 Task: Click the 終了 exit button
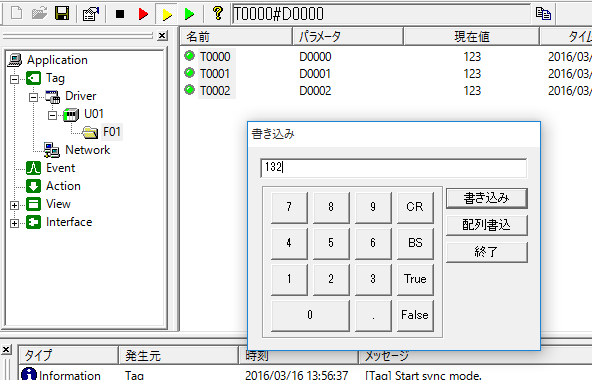pyautogui.click(x=487, y=252)
